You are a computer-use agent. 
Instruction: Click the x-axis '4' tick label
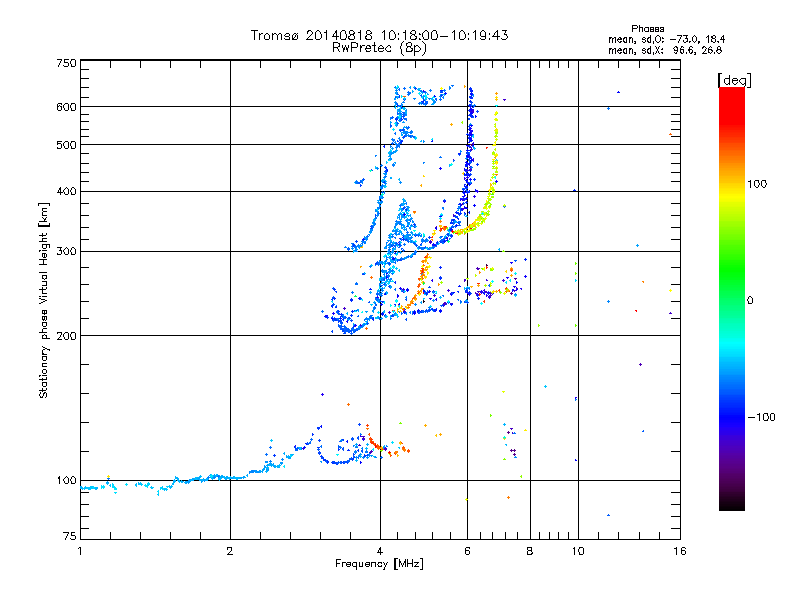(x=380, y=551)
